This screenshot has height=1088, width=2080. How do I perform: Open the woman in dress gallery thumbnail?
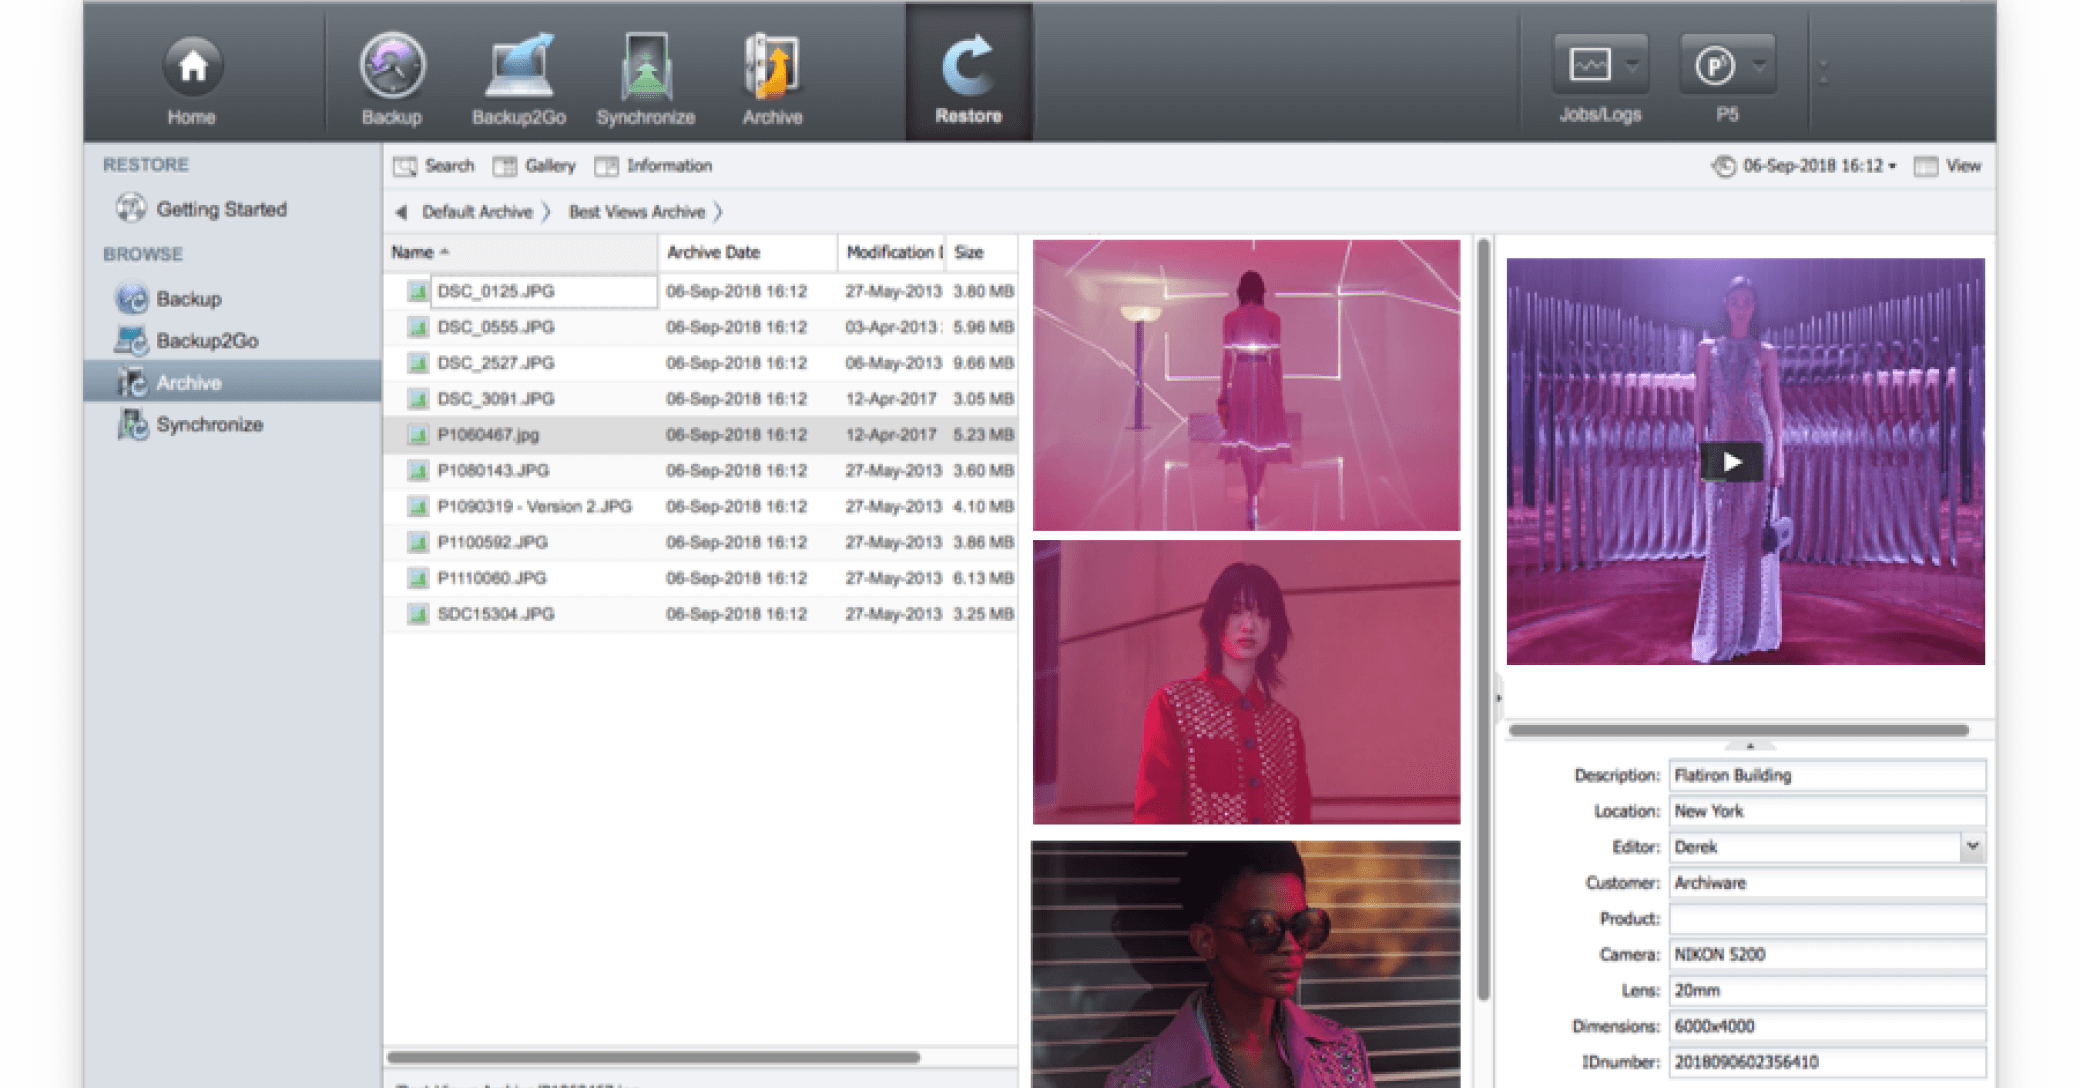(x=1246, y=385)
